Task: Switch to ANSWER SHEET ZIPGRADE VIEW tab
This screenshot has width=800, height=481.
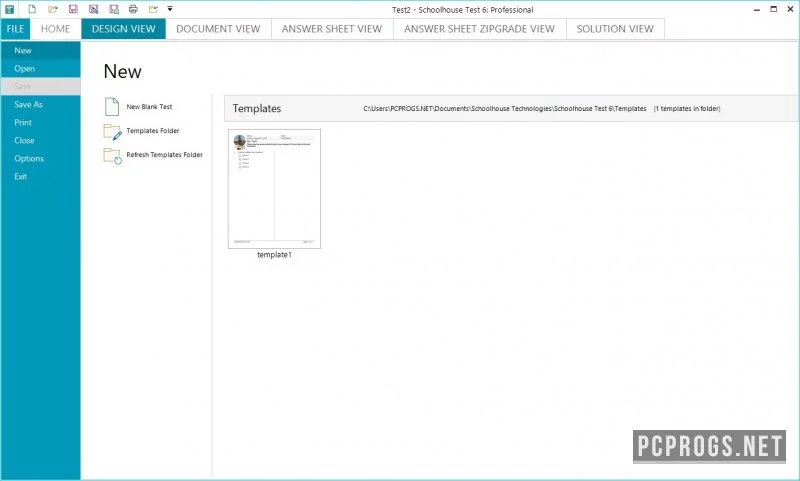Action: 480,29
